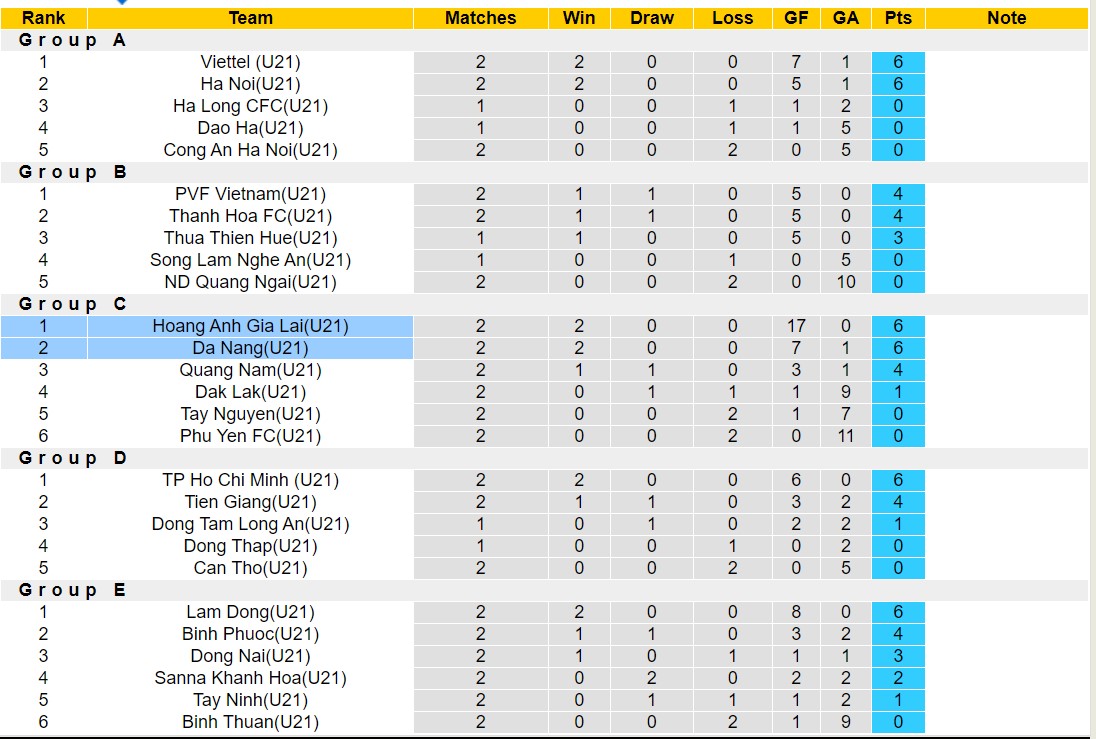Viewport: 1096px width, 739px height.
Task: Open the Ha Noi(U21) team link
Action: 250,84
